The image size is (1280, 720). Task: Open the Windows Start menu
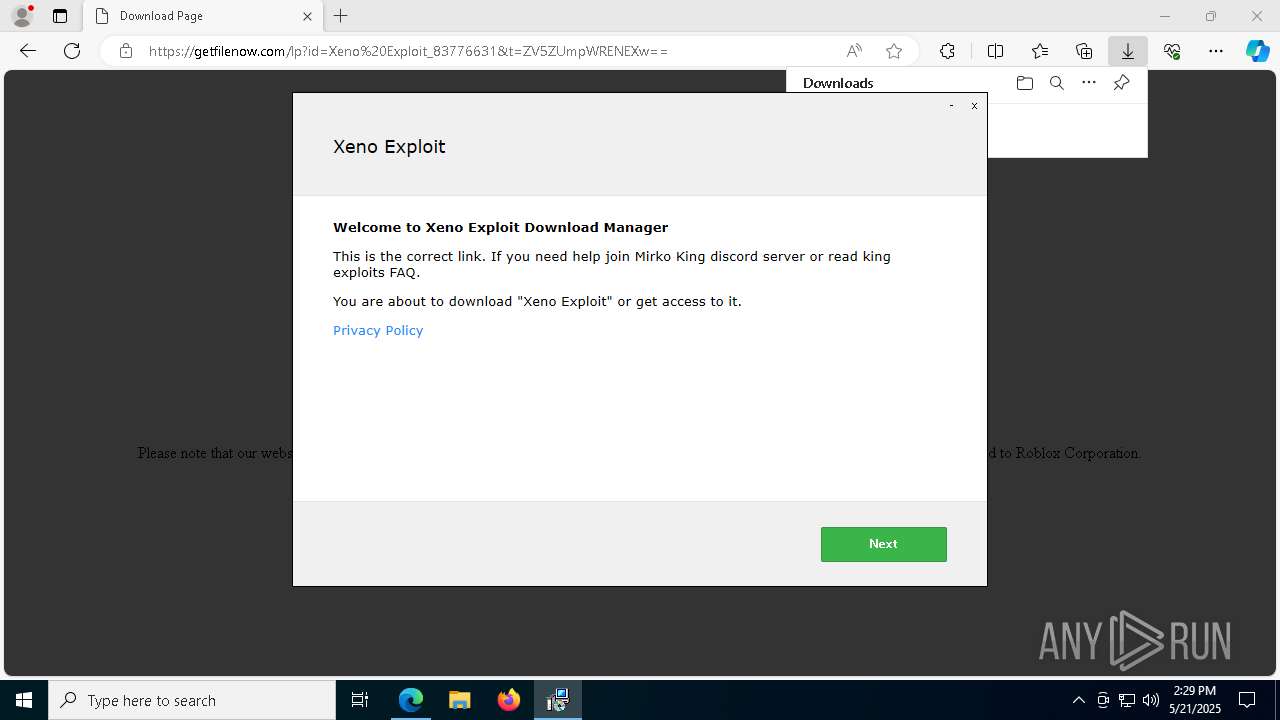[24, 700]
